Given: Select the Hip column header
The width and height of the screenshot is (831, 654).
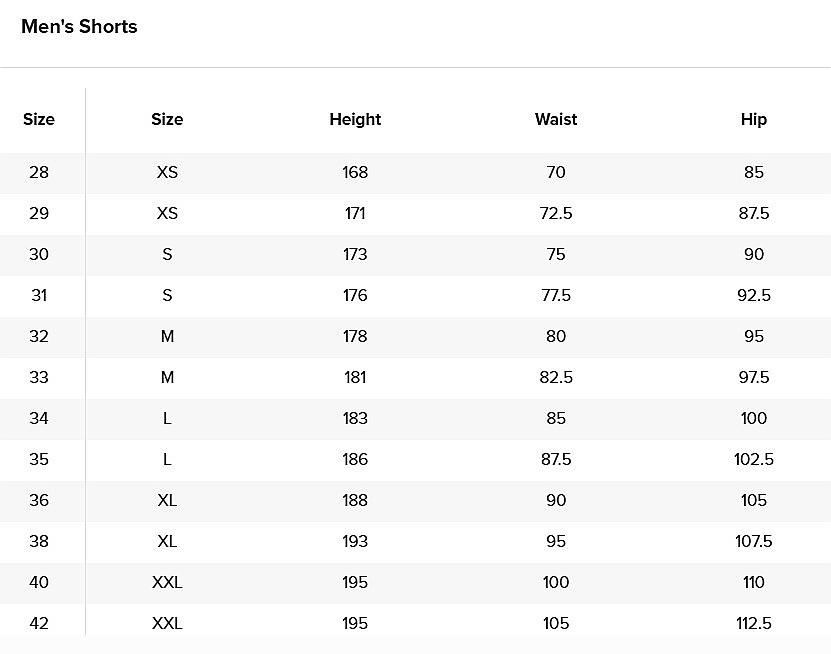Looking at the screenshot, I should 754,119.
